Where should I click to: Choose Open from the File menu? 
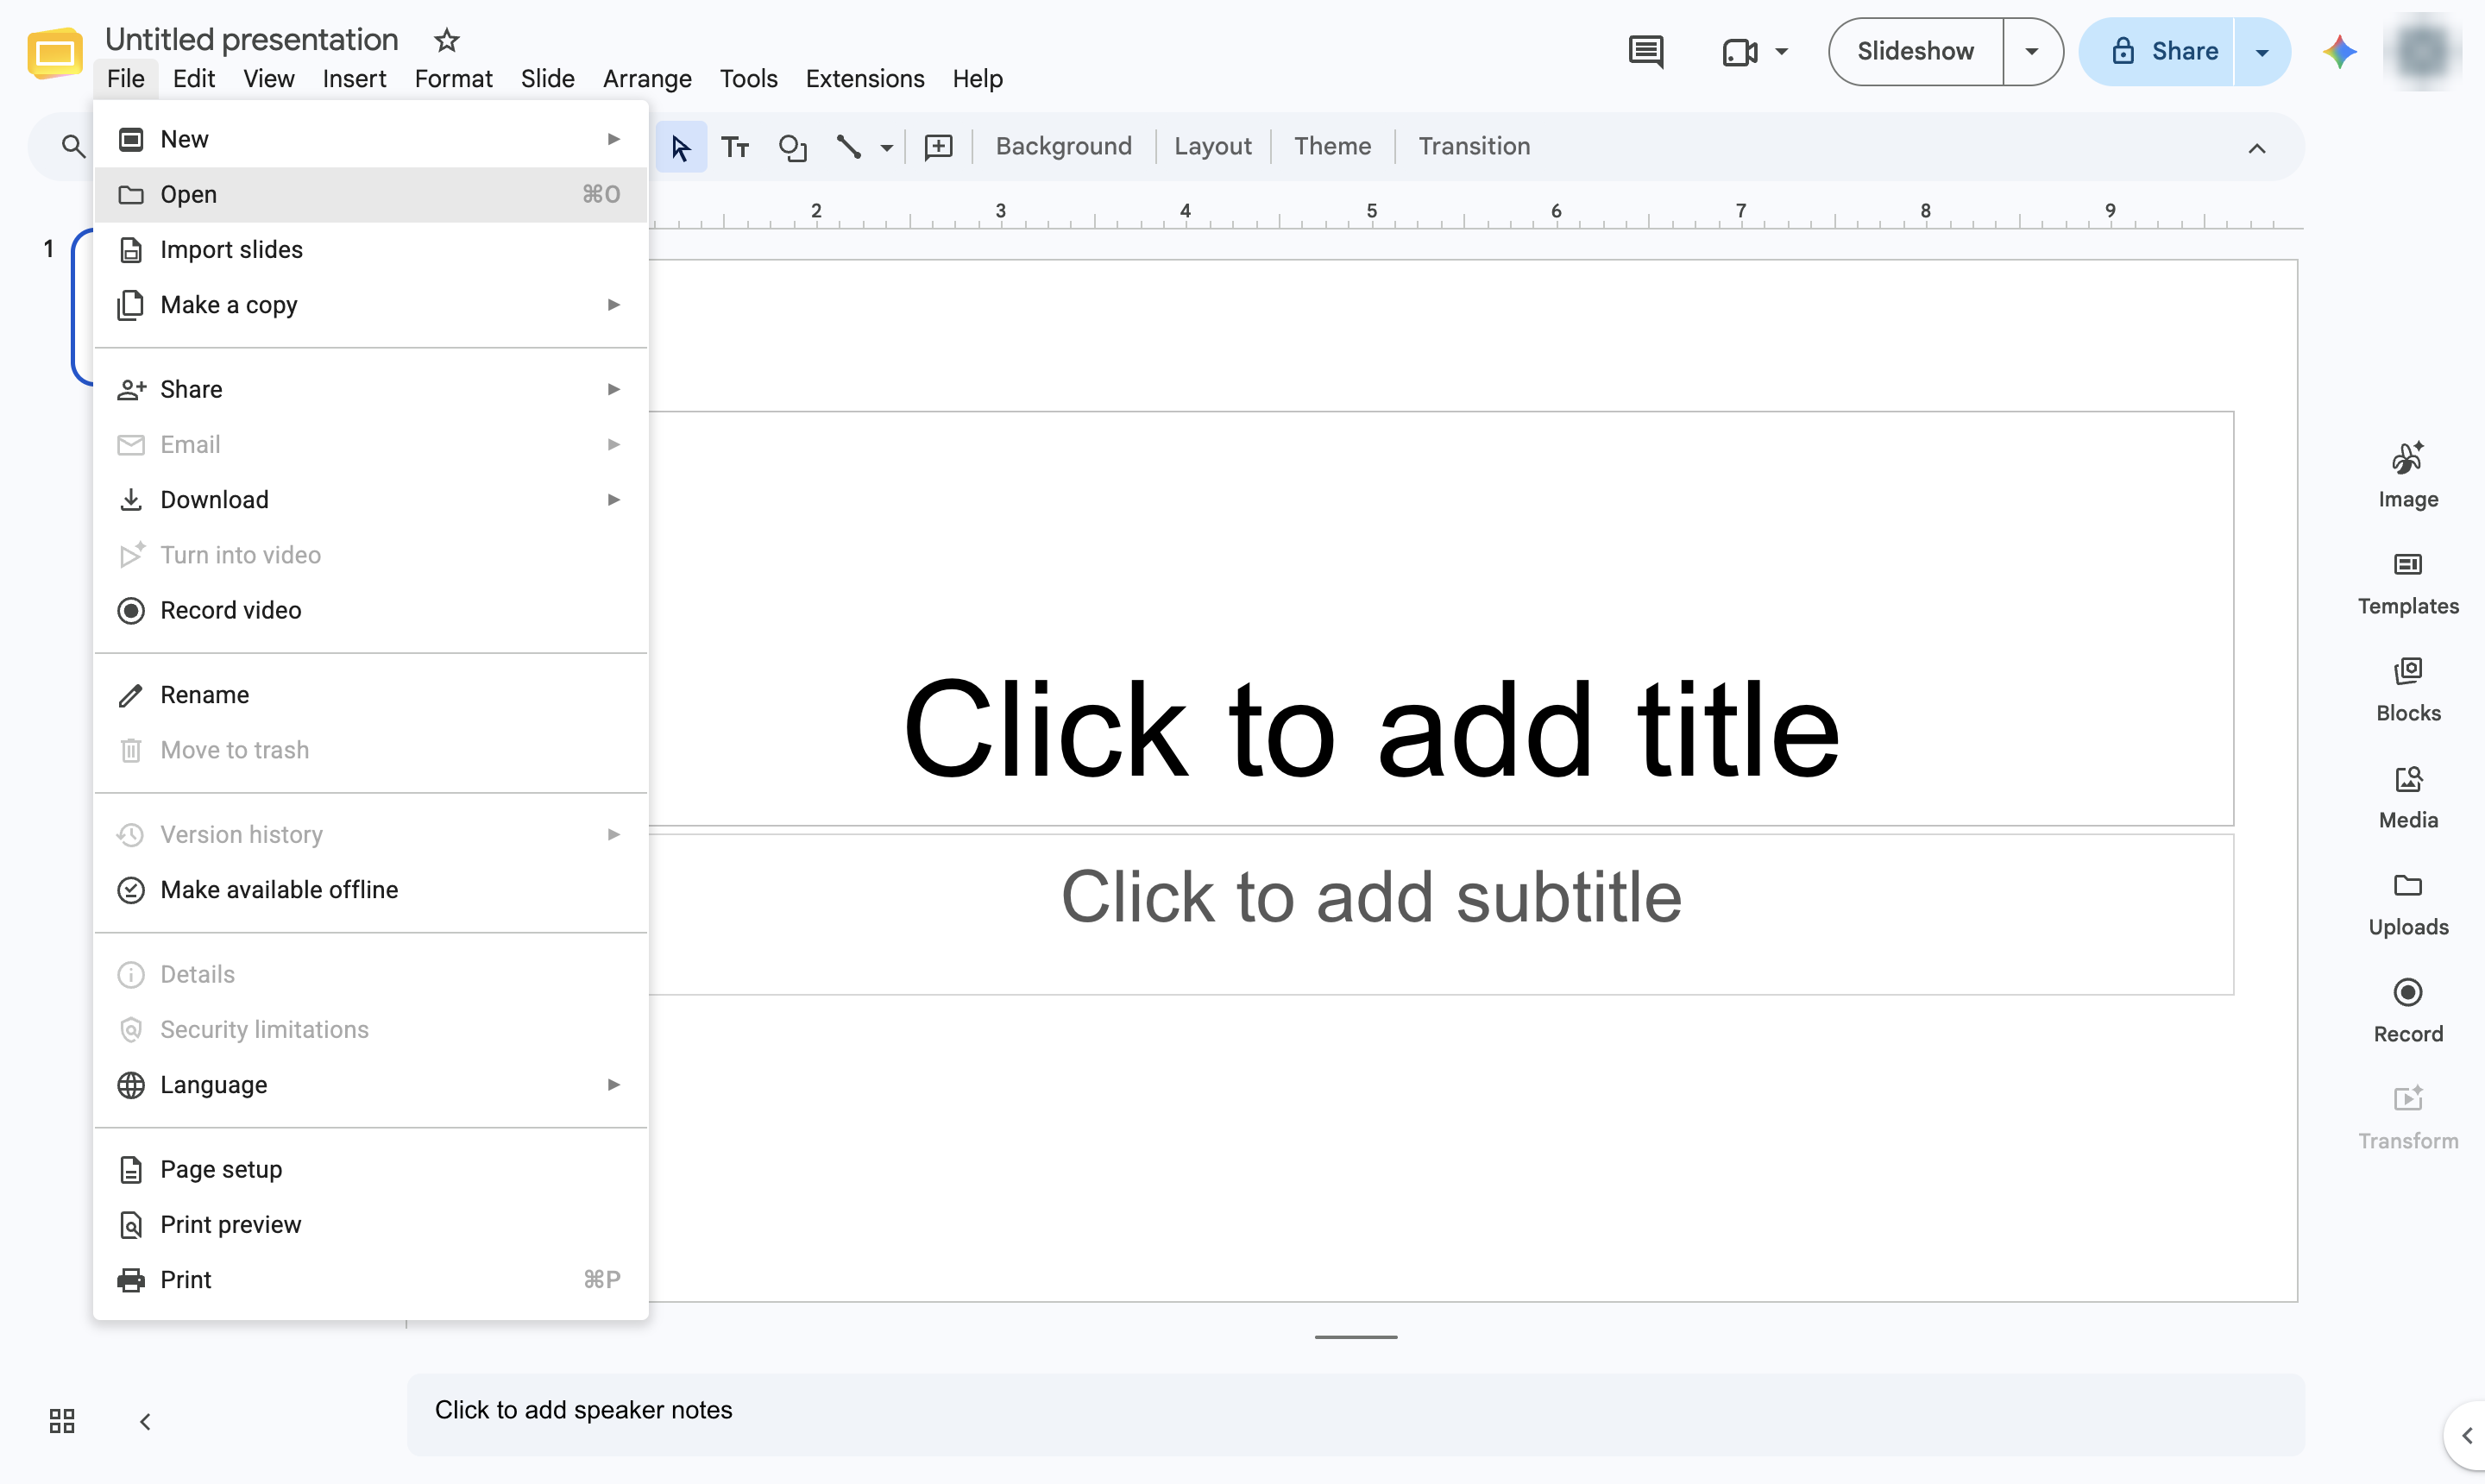click(370, 194)
